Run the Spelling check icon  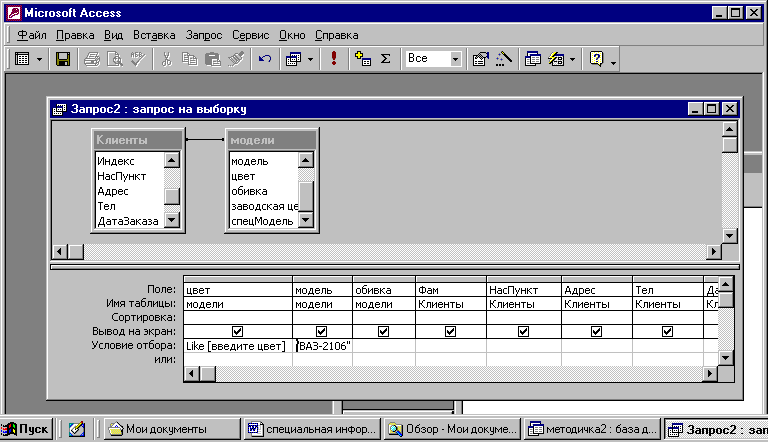click(x=138, y=59)
